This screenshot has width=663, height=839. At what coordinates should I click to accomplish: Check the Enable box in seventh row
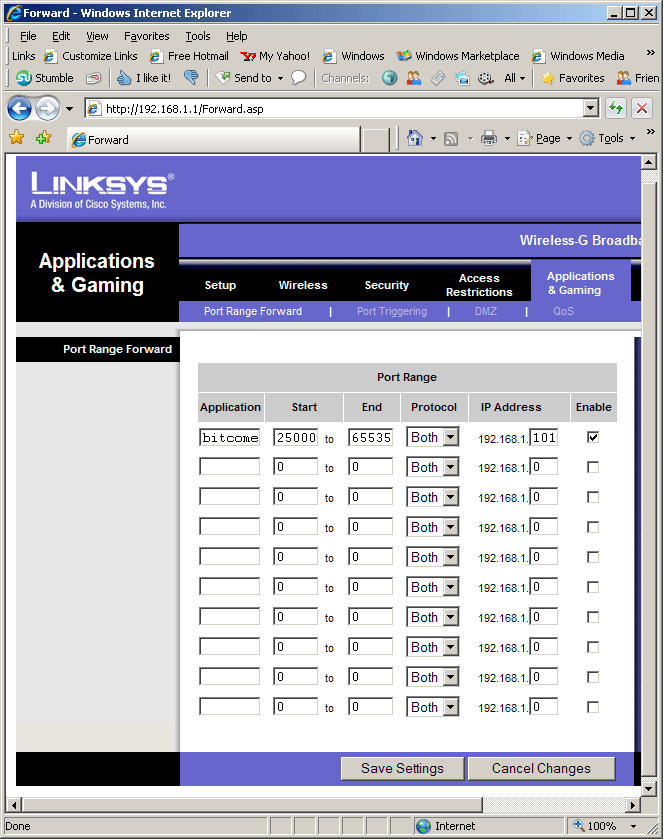pos(593,617)
